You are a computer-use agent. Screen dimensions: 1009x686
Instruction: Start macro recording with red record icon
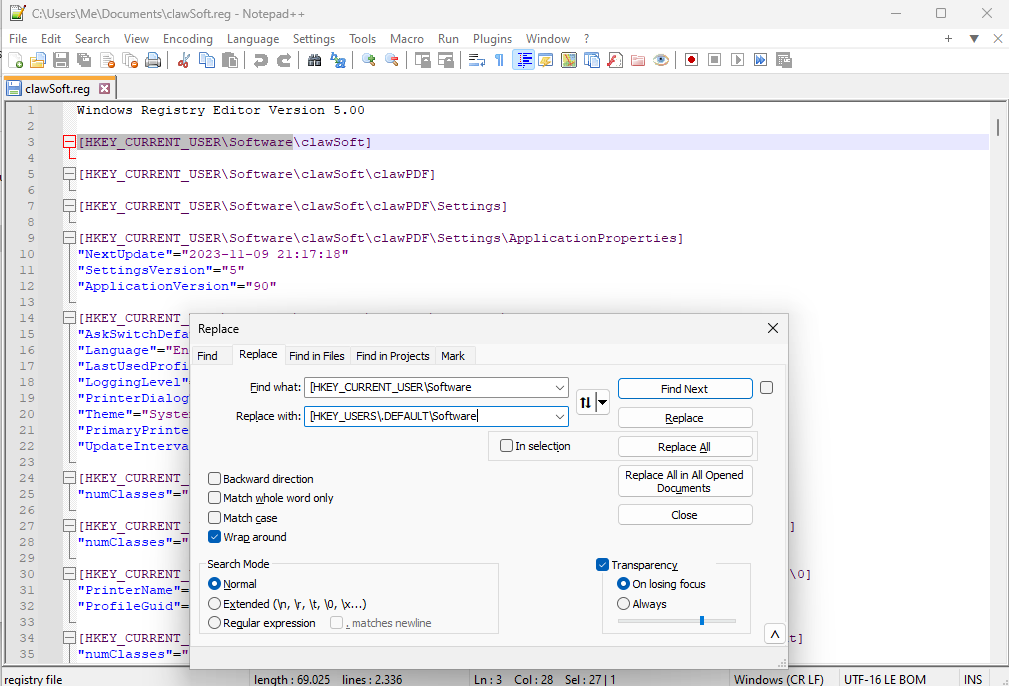(x=691, y=61)
